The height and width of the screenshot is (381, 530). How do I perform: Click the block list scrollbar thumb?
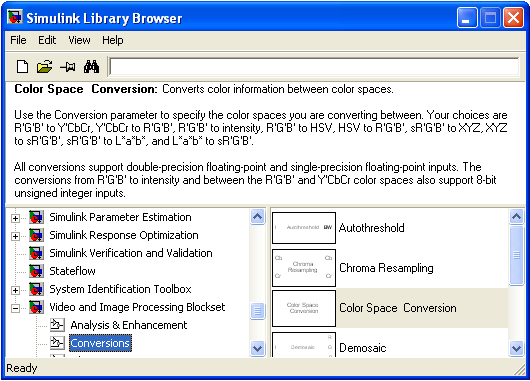point(516,255)
